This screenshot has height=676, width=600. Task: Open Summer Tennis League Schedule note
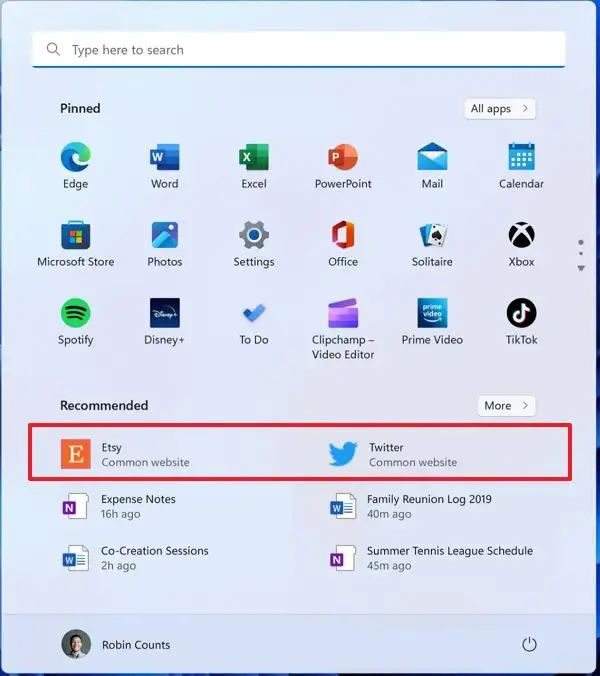point(431,558)
